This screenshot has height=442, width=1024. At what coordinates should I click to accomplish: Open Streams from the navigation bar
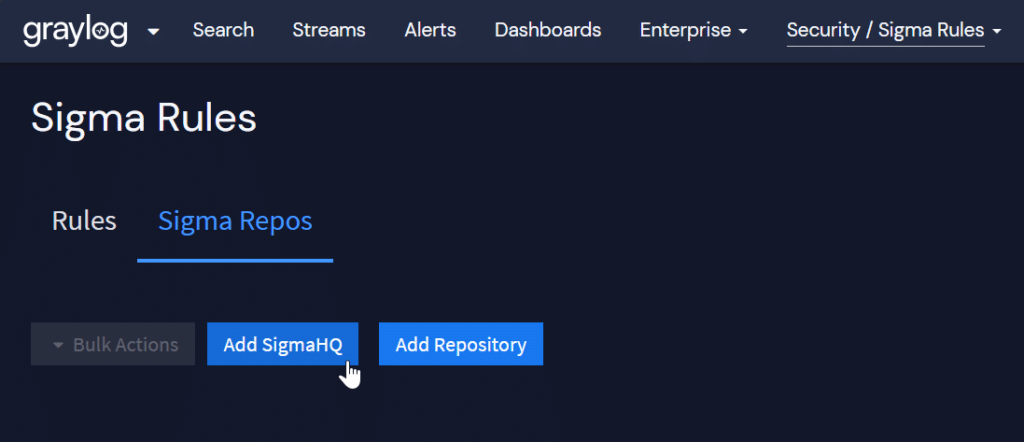(329, 30)
